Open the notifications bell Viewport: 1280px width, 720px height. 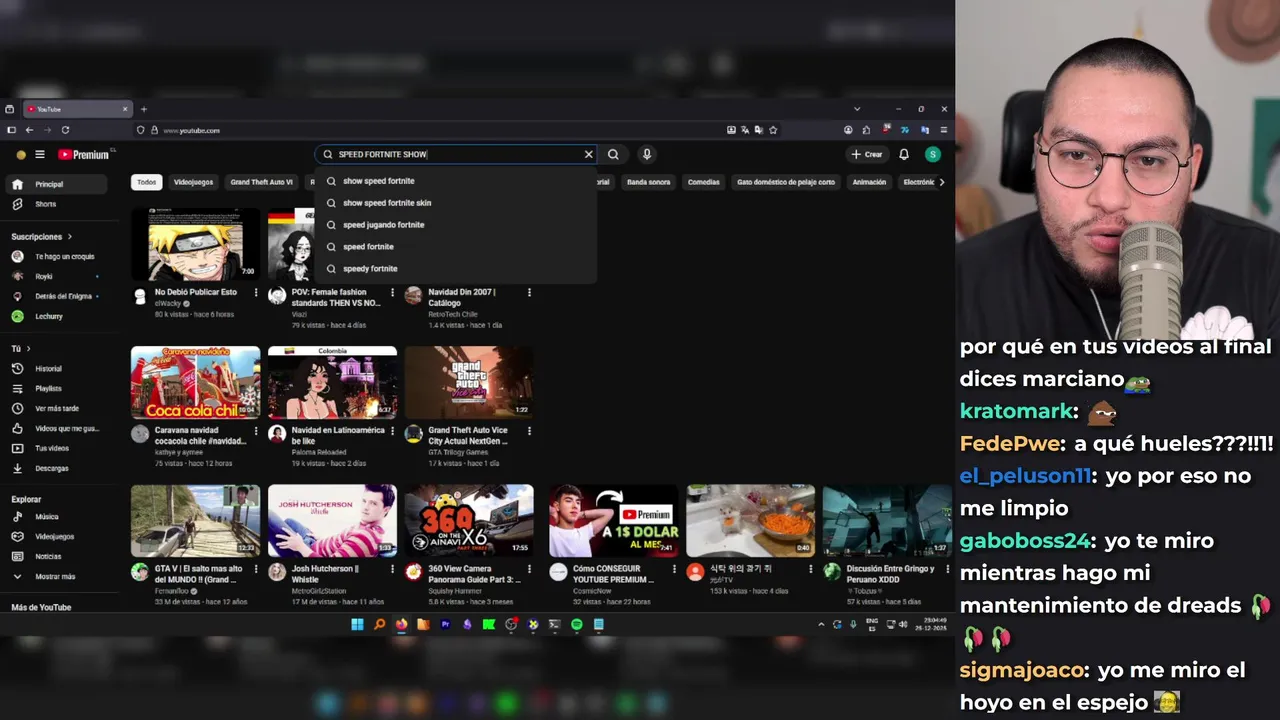click(904, 154)
